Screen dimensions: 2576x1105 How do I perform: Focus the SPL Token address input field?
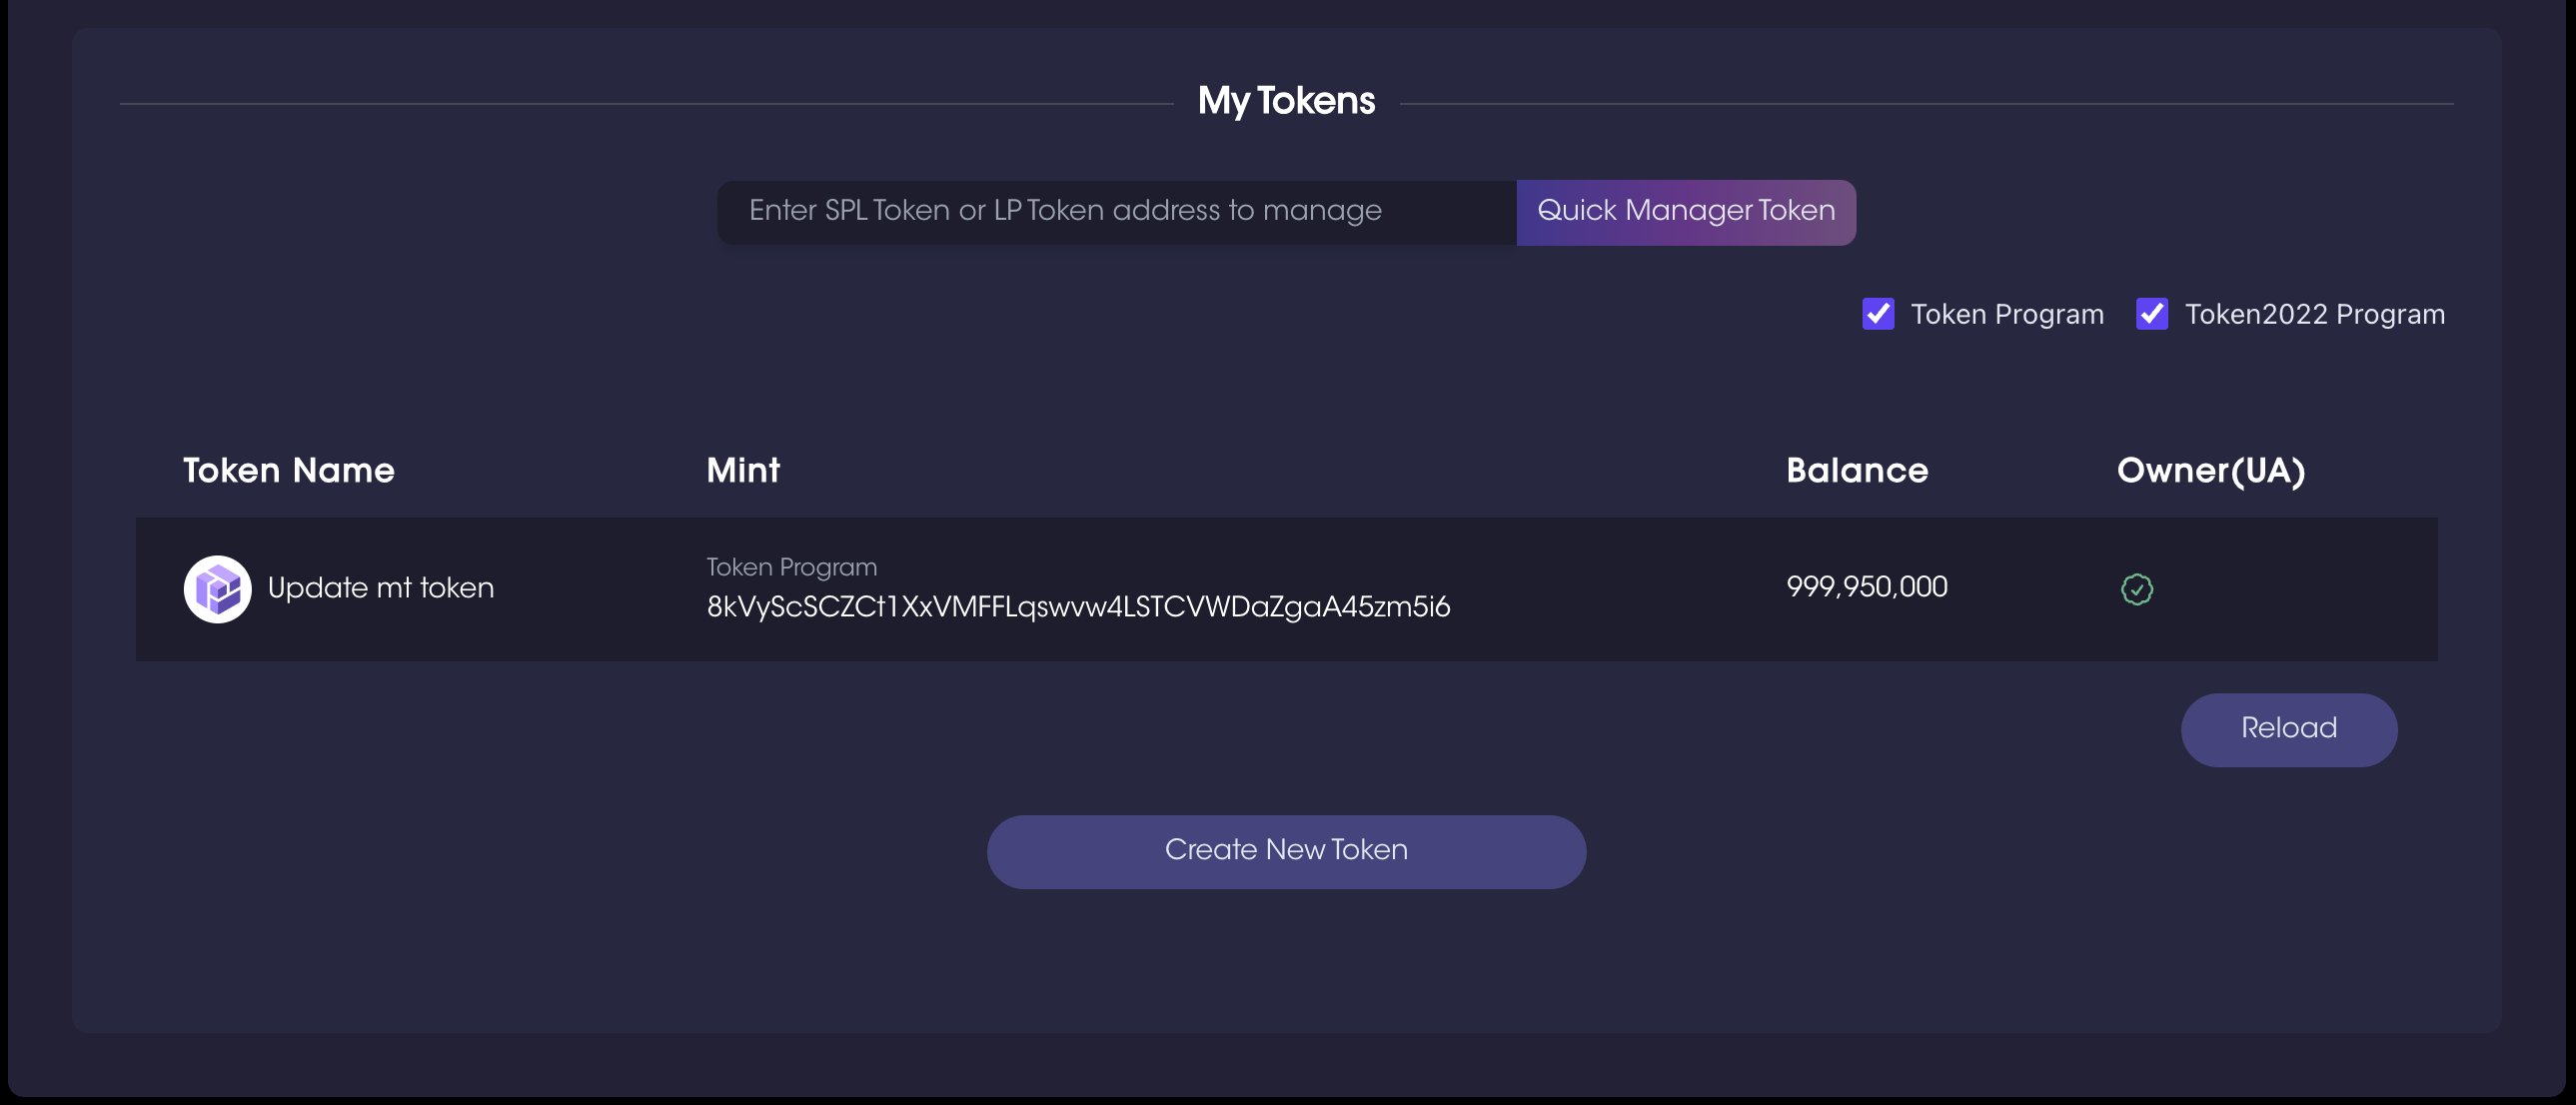click(1116, 211)
